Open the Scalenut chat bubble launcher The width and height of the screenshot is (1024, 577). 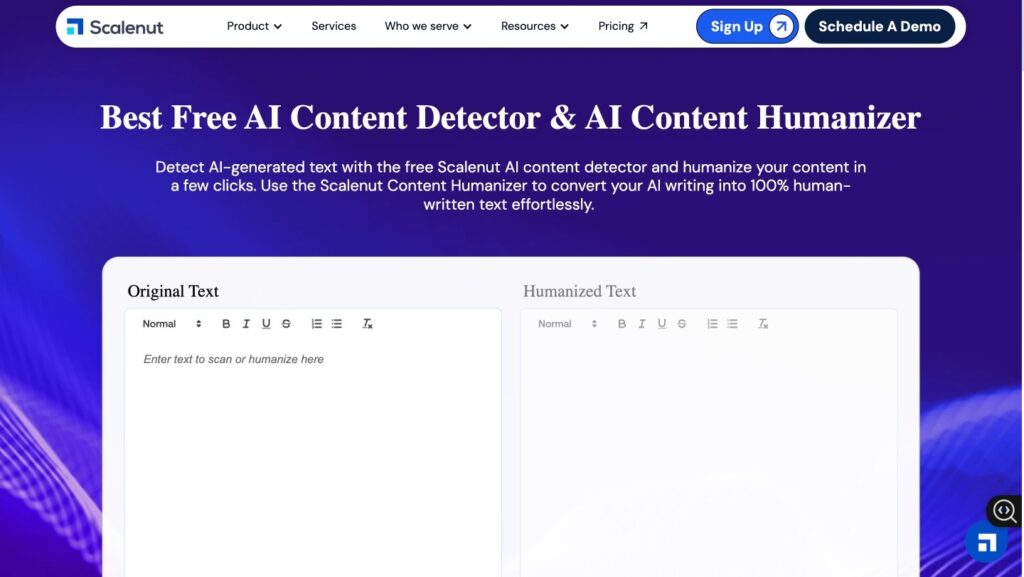click(x=986, y=542)
